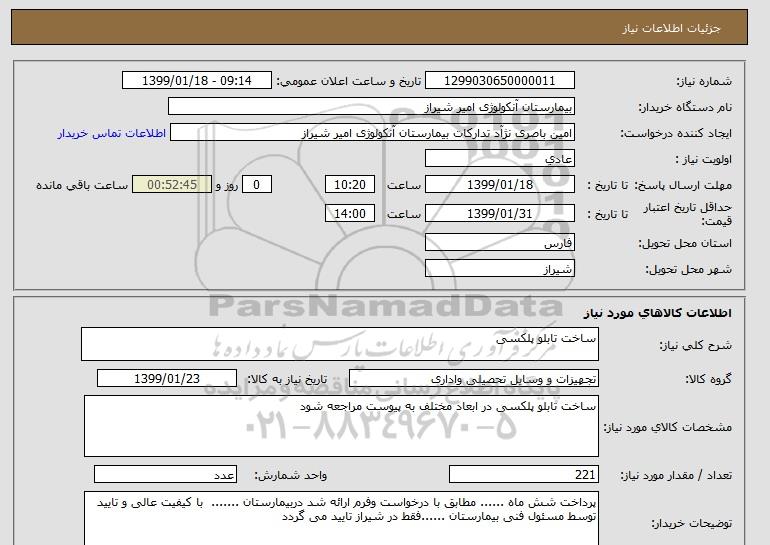Select the quantity field showing 221
The height and width of the screenshot is (545, 770).
click(x=523, y=475)
